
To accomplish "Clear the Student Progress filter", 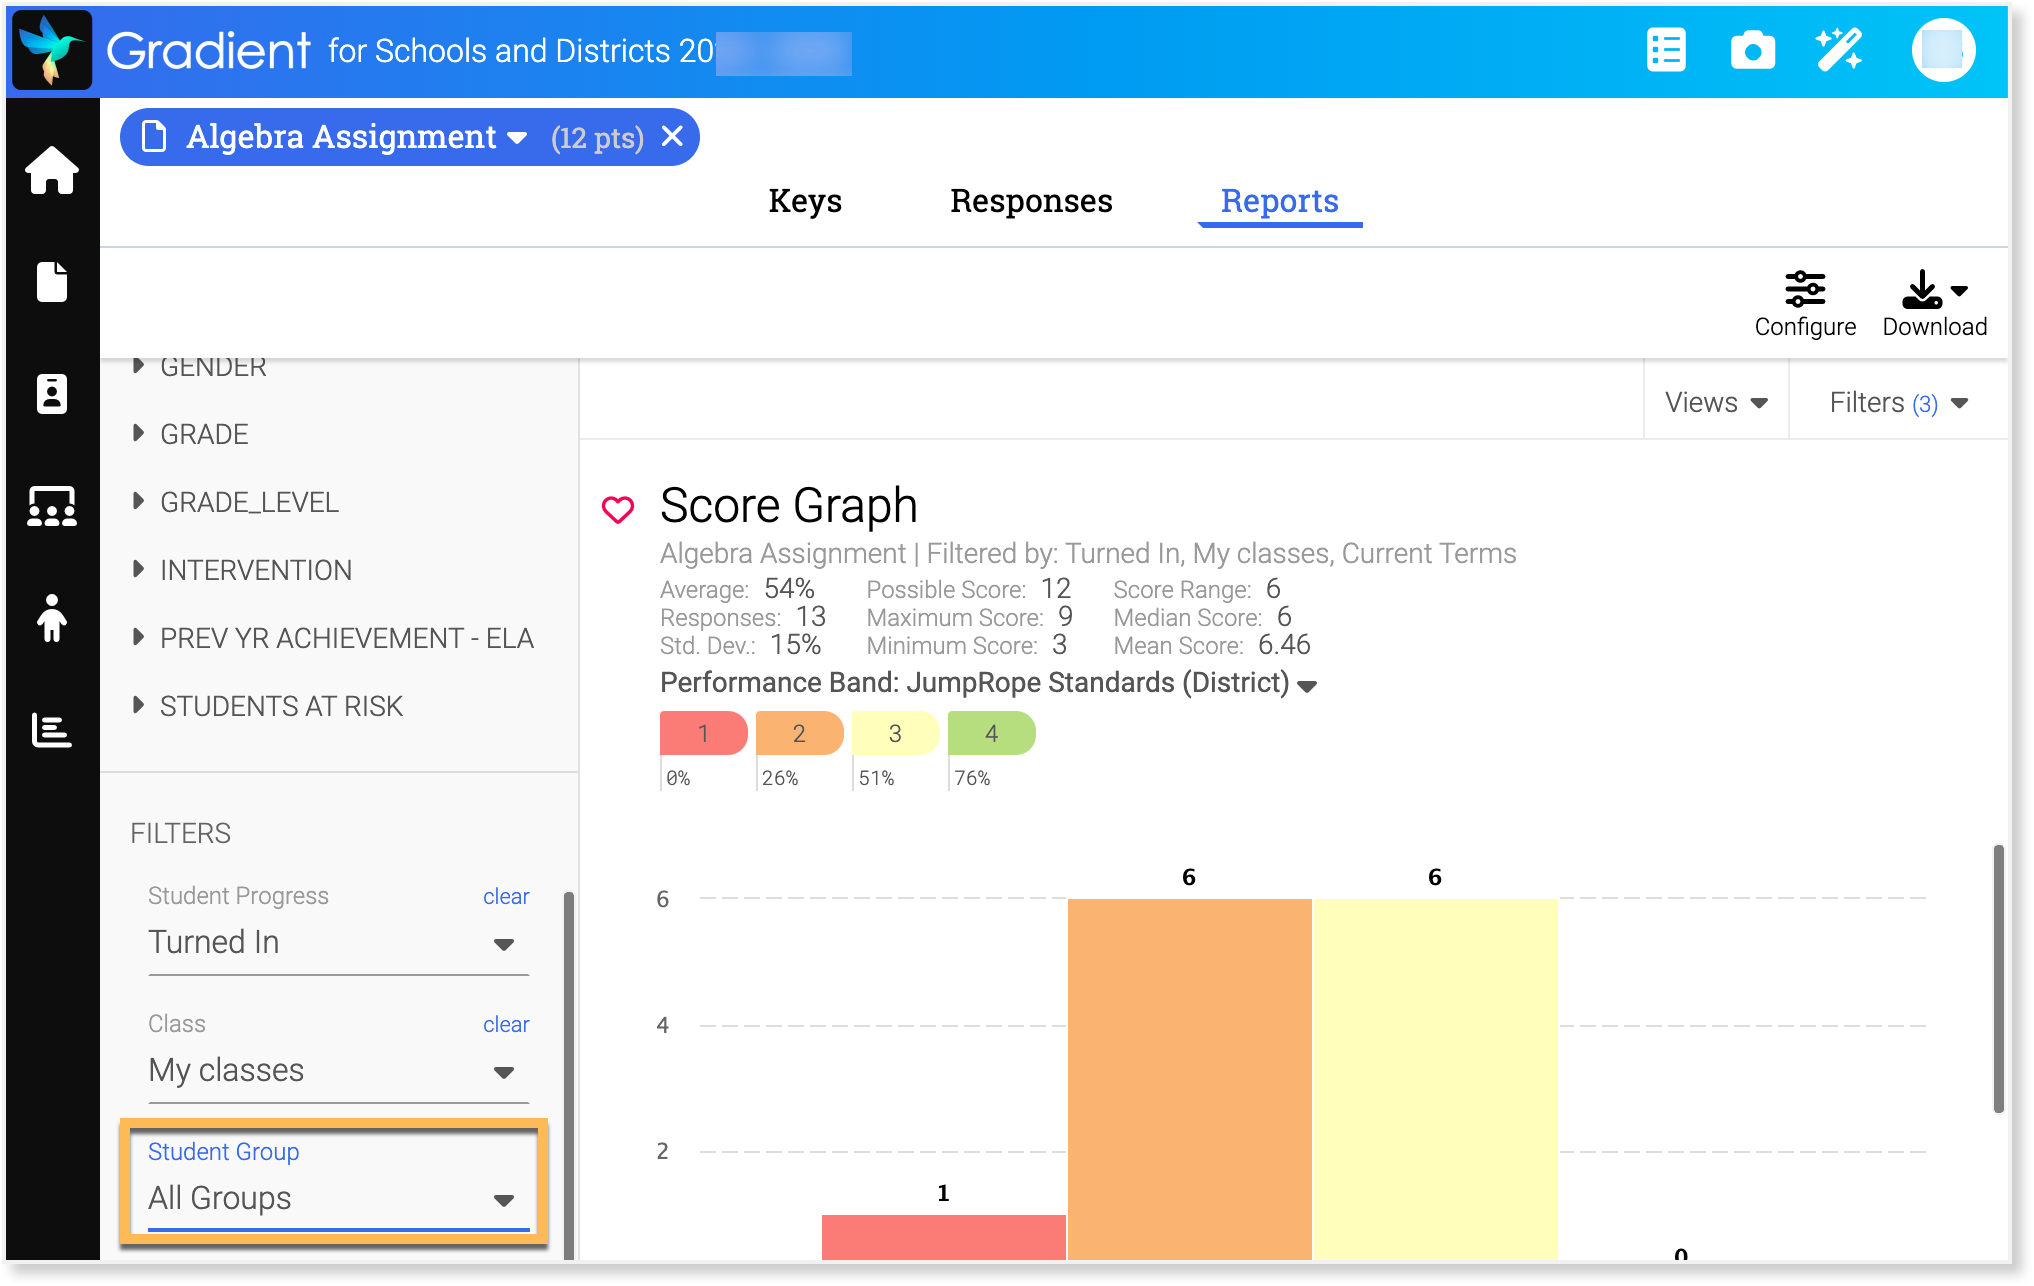I will (x=506, y=896).
